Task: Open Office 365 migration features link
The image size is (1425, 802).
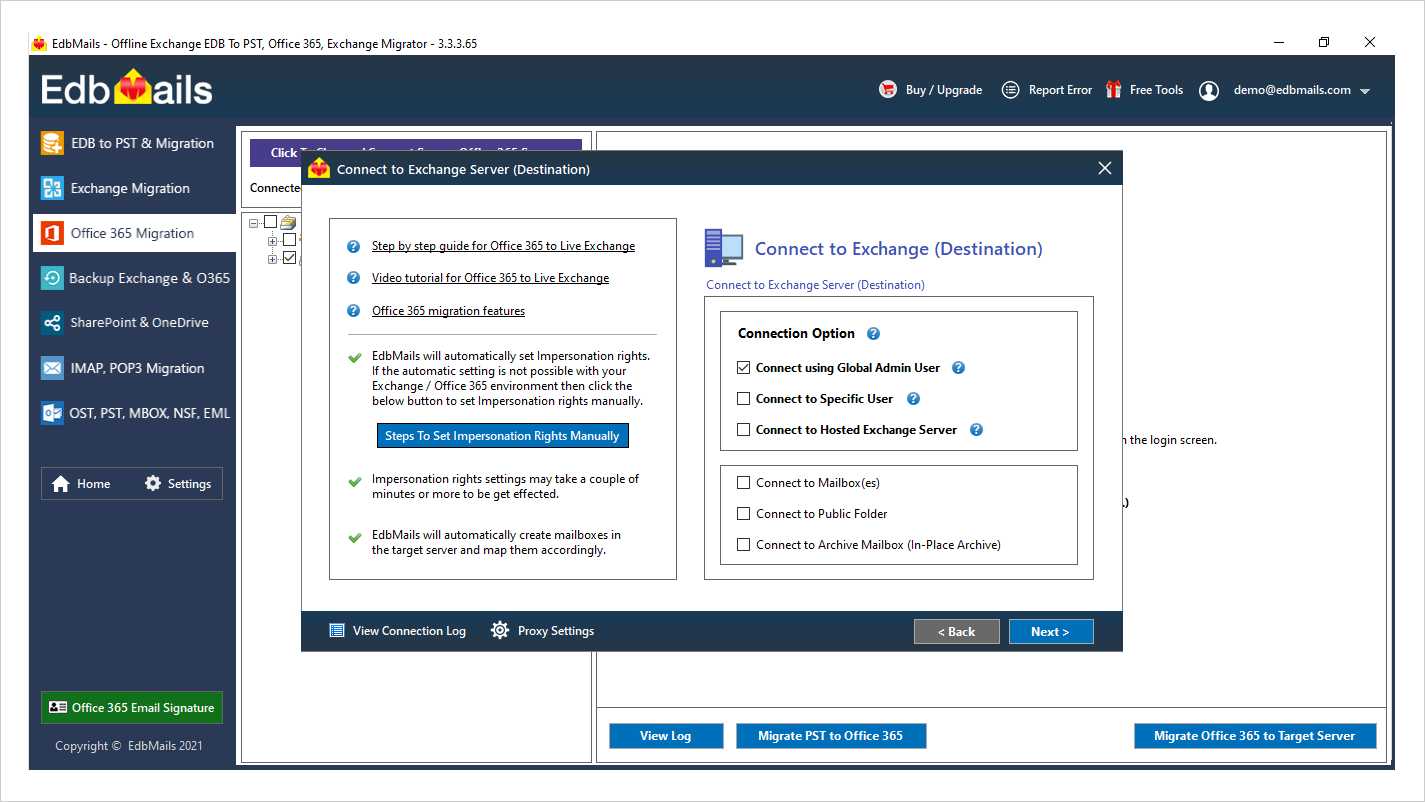Action: click(x=448, y=311)
